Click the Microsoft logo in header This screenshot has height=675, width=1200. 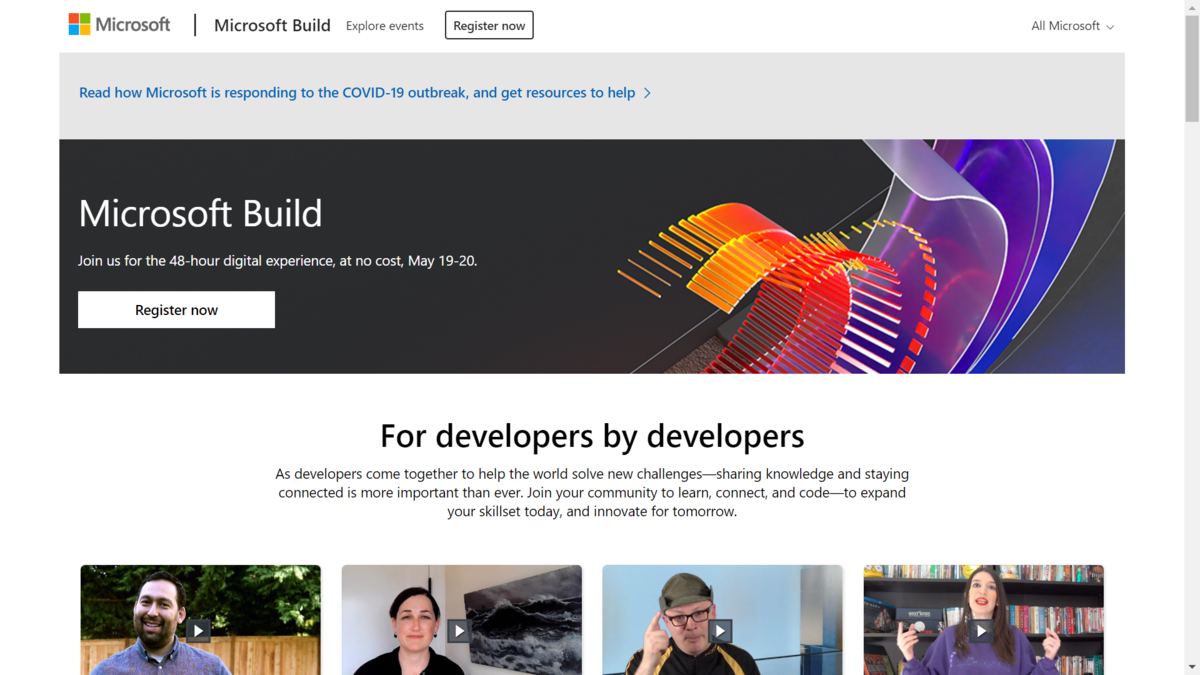tap(119, 25)
